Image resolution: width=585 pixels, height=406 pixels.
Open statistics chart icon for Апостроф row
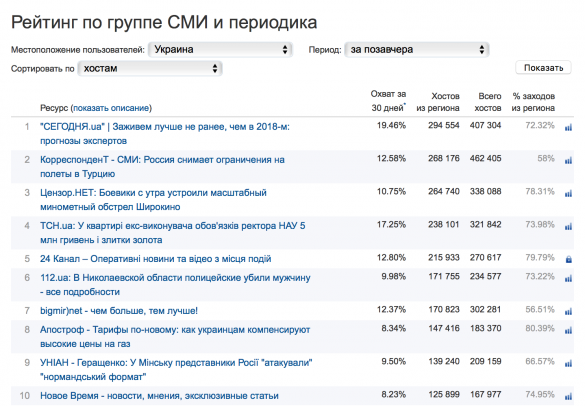(568, 330)
